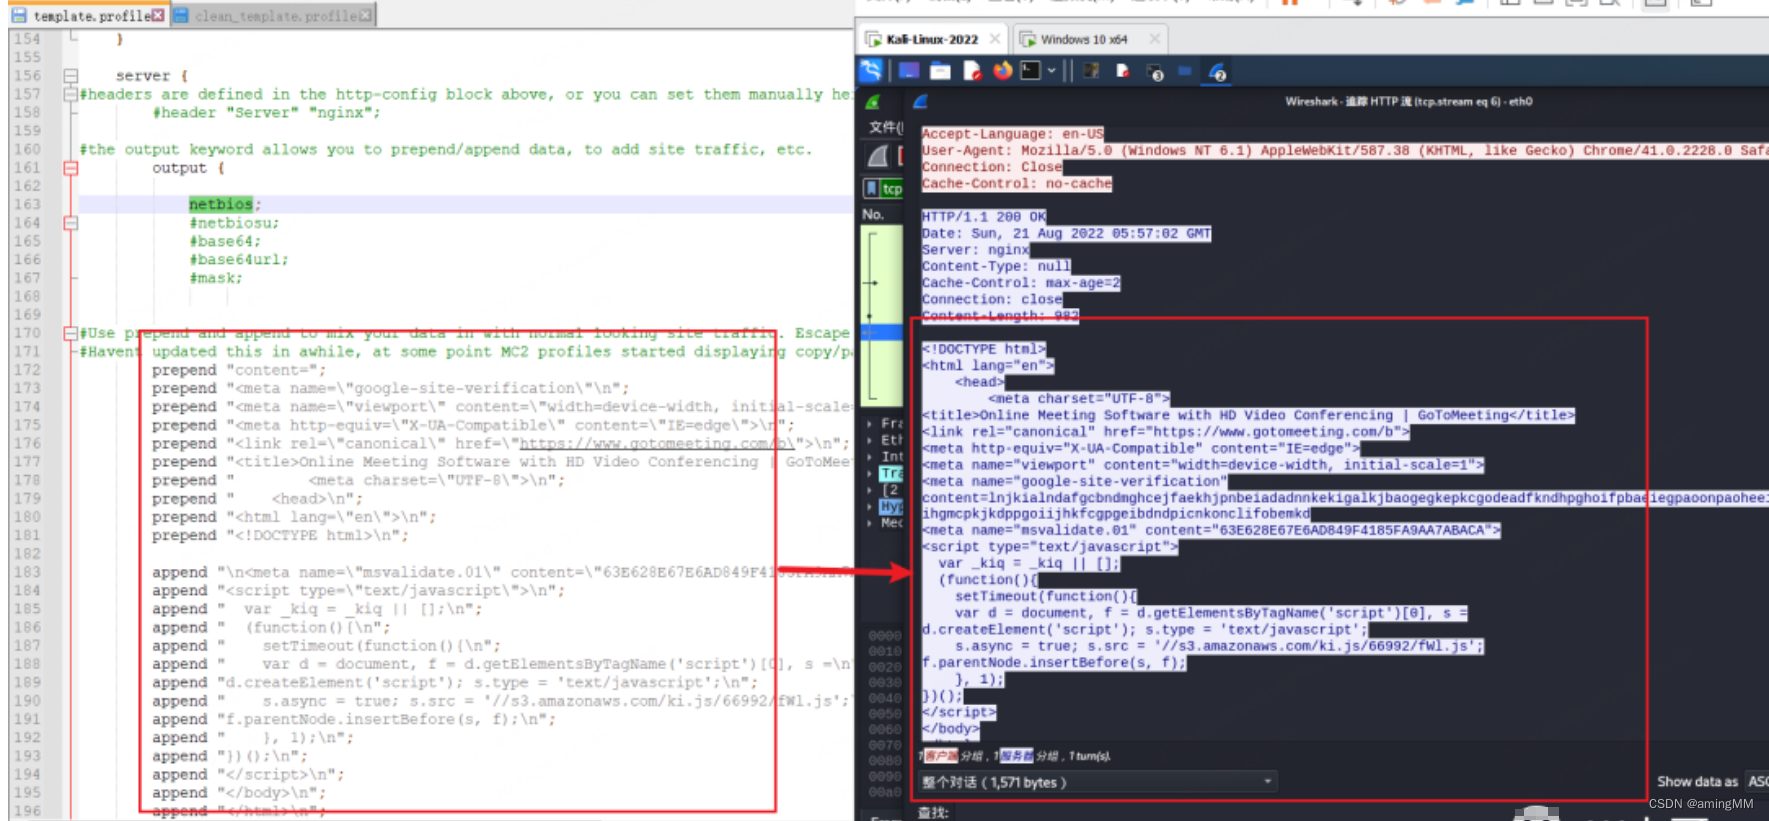Click the No. column header in packet list

[x=873, y=214]
